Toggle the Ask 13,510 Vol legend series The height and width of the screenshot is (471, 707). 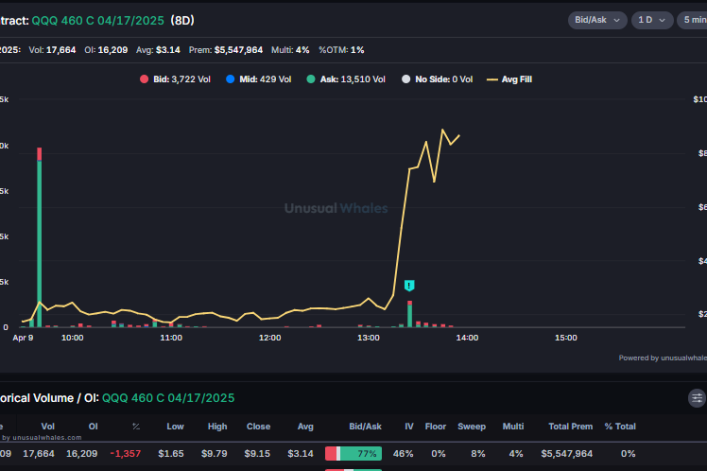tap(346, 79)
